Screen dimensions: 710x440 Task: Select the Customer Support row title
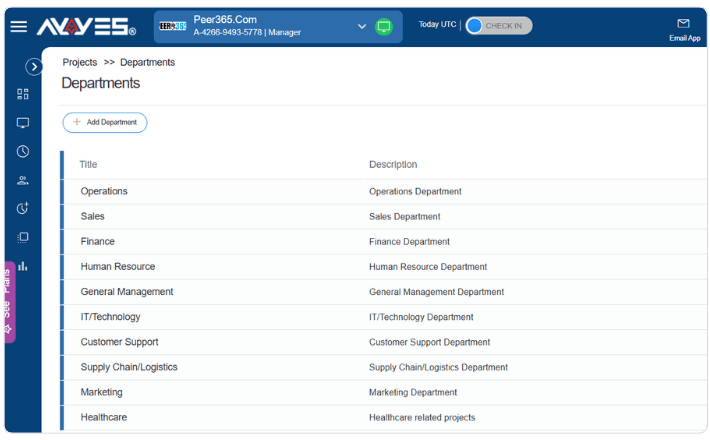[x=120, y=342]
